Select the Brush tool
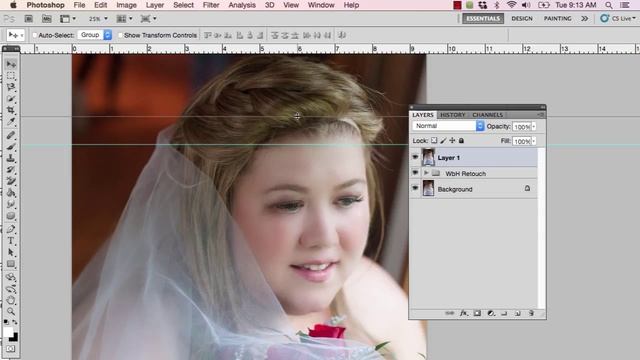This screenshot has width=640, height=360. [x=11, y=147]
